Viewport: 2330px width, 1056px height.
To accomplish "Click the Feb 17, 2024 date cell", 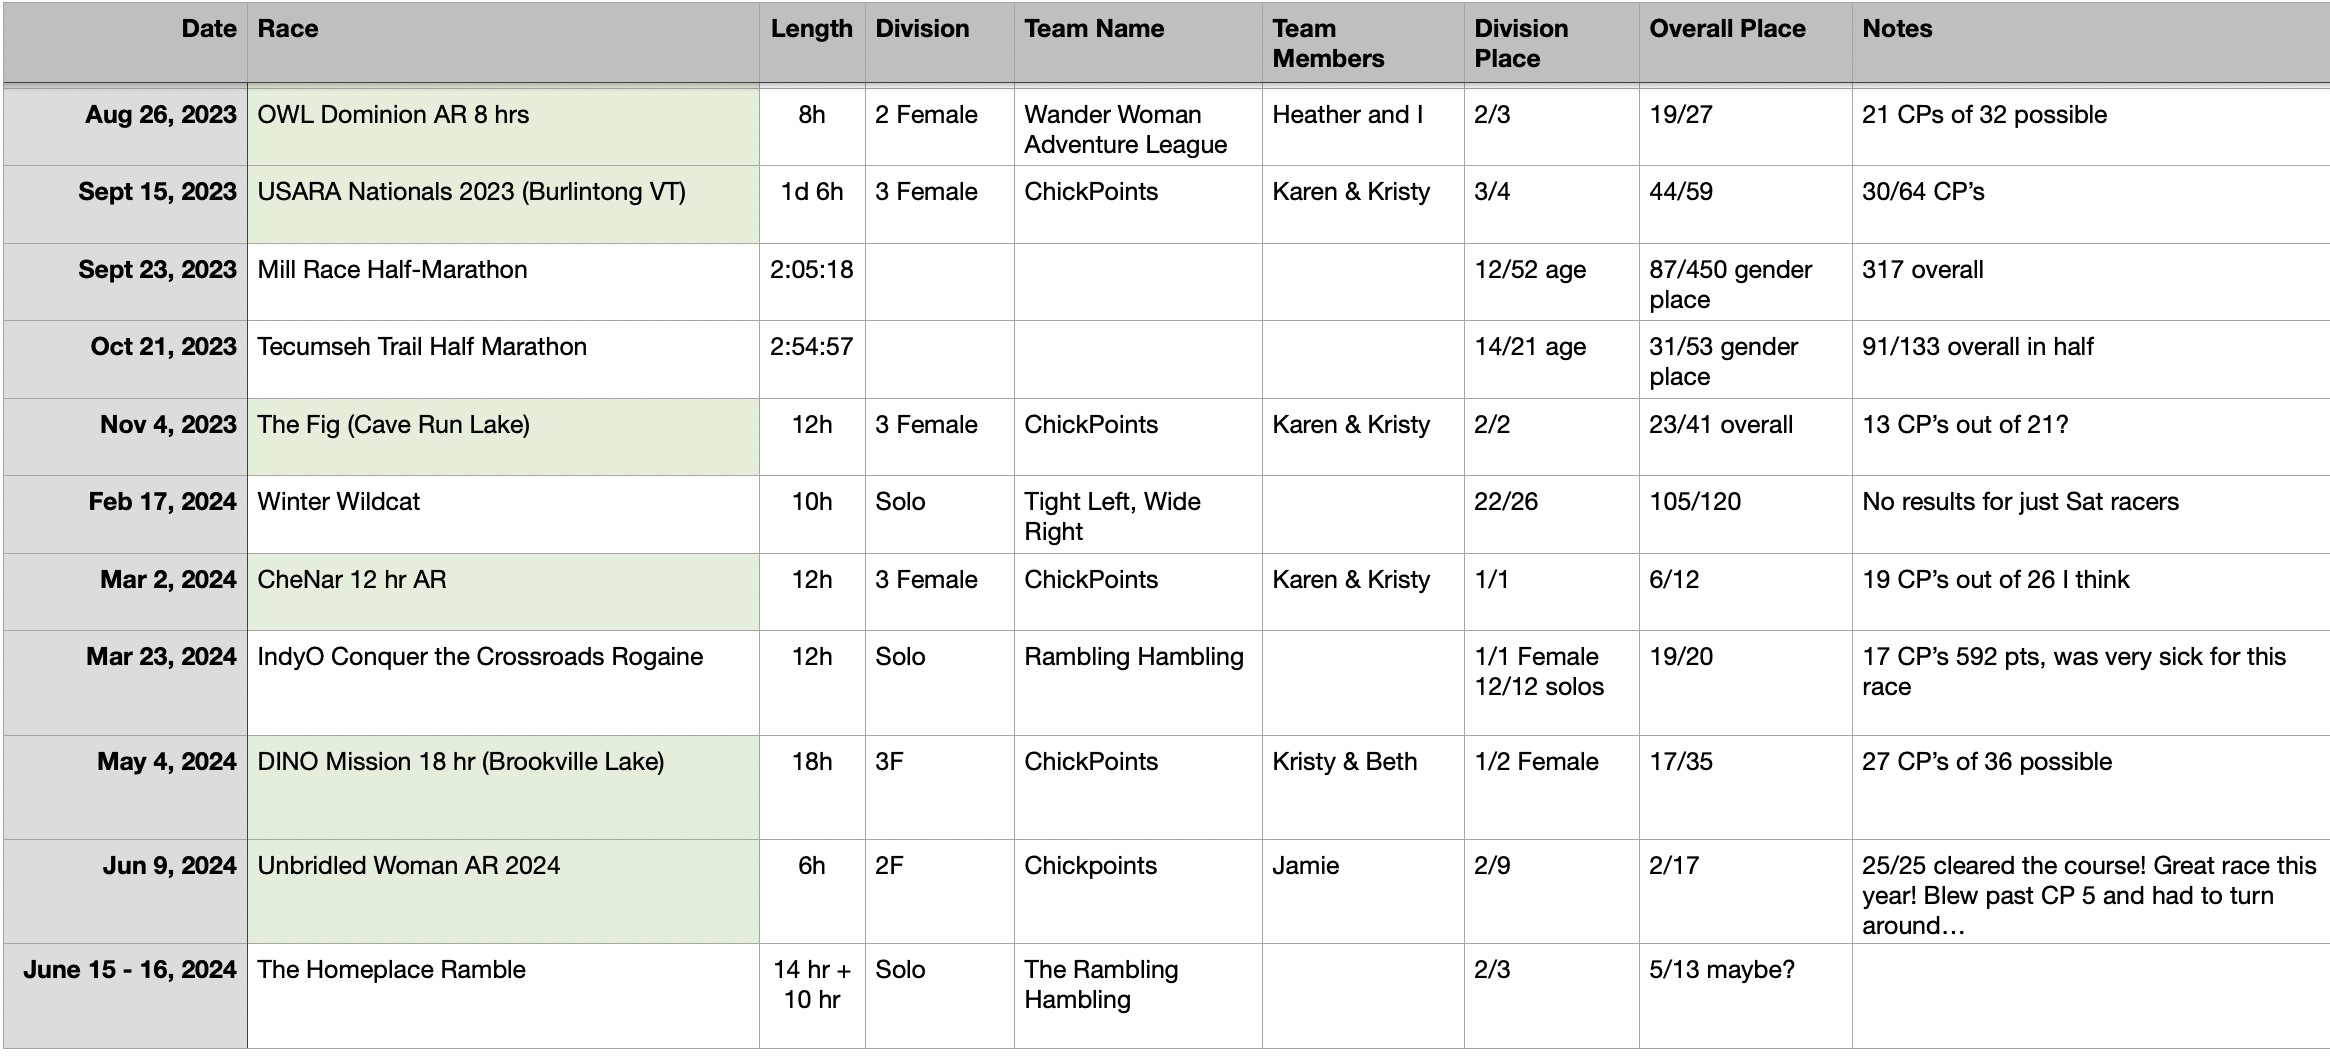I will click(x=162, y=502).
